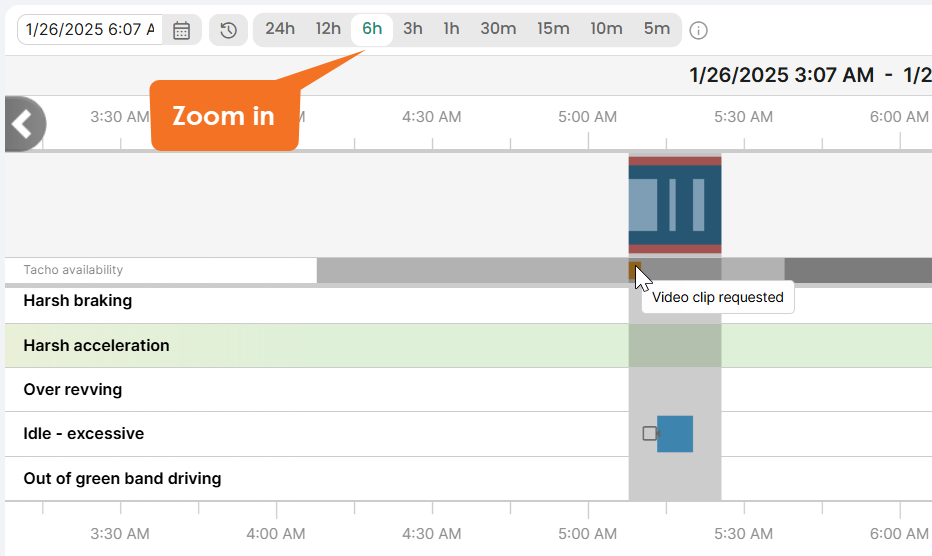The width and height of the screenshot is (932, 556).
Task: Select the 12h time range
Action: (x=328, y=29)
